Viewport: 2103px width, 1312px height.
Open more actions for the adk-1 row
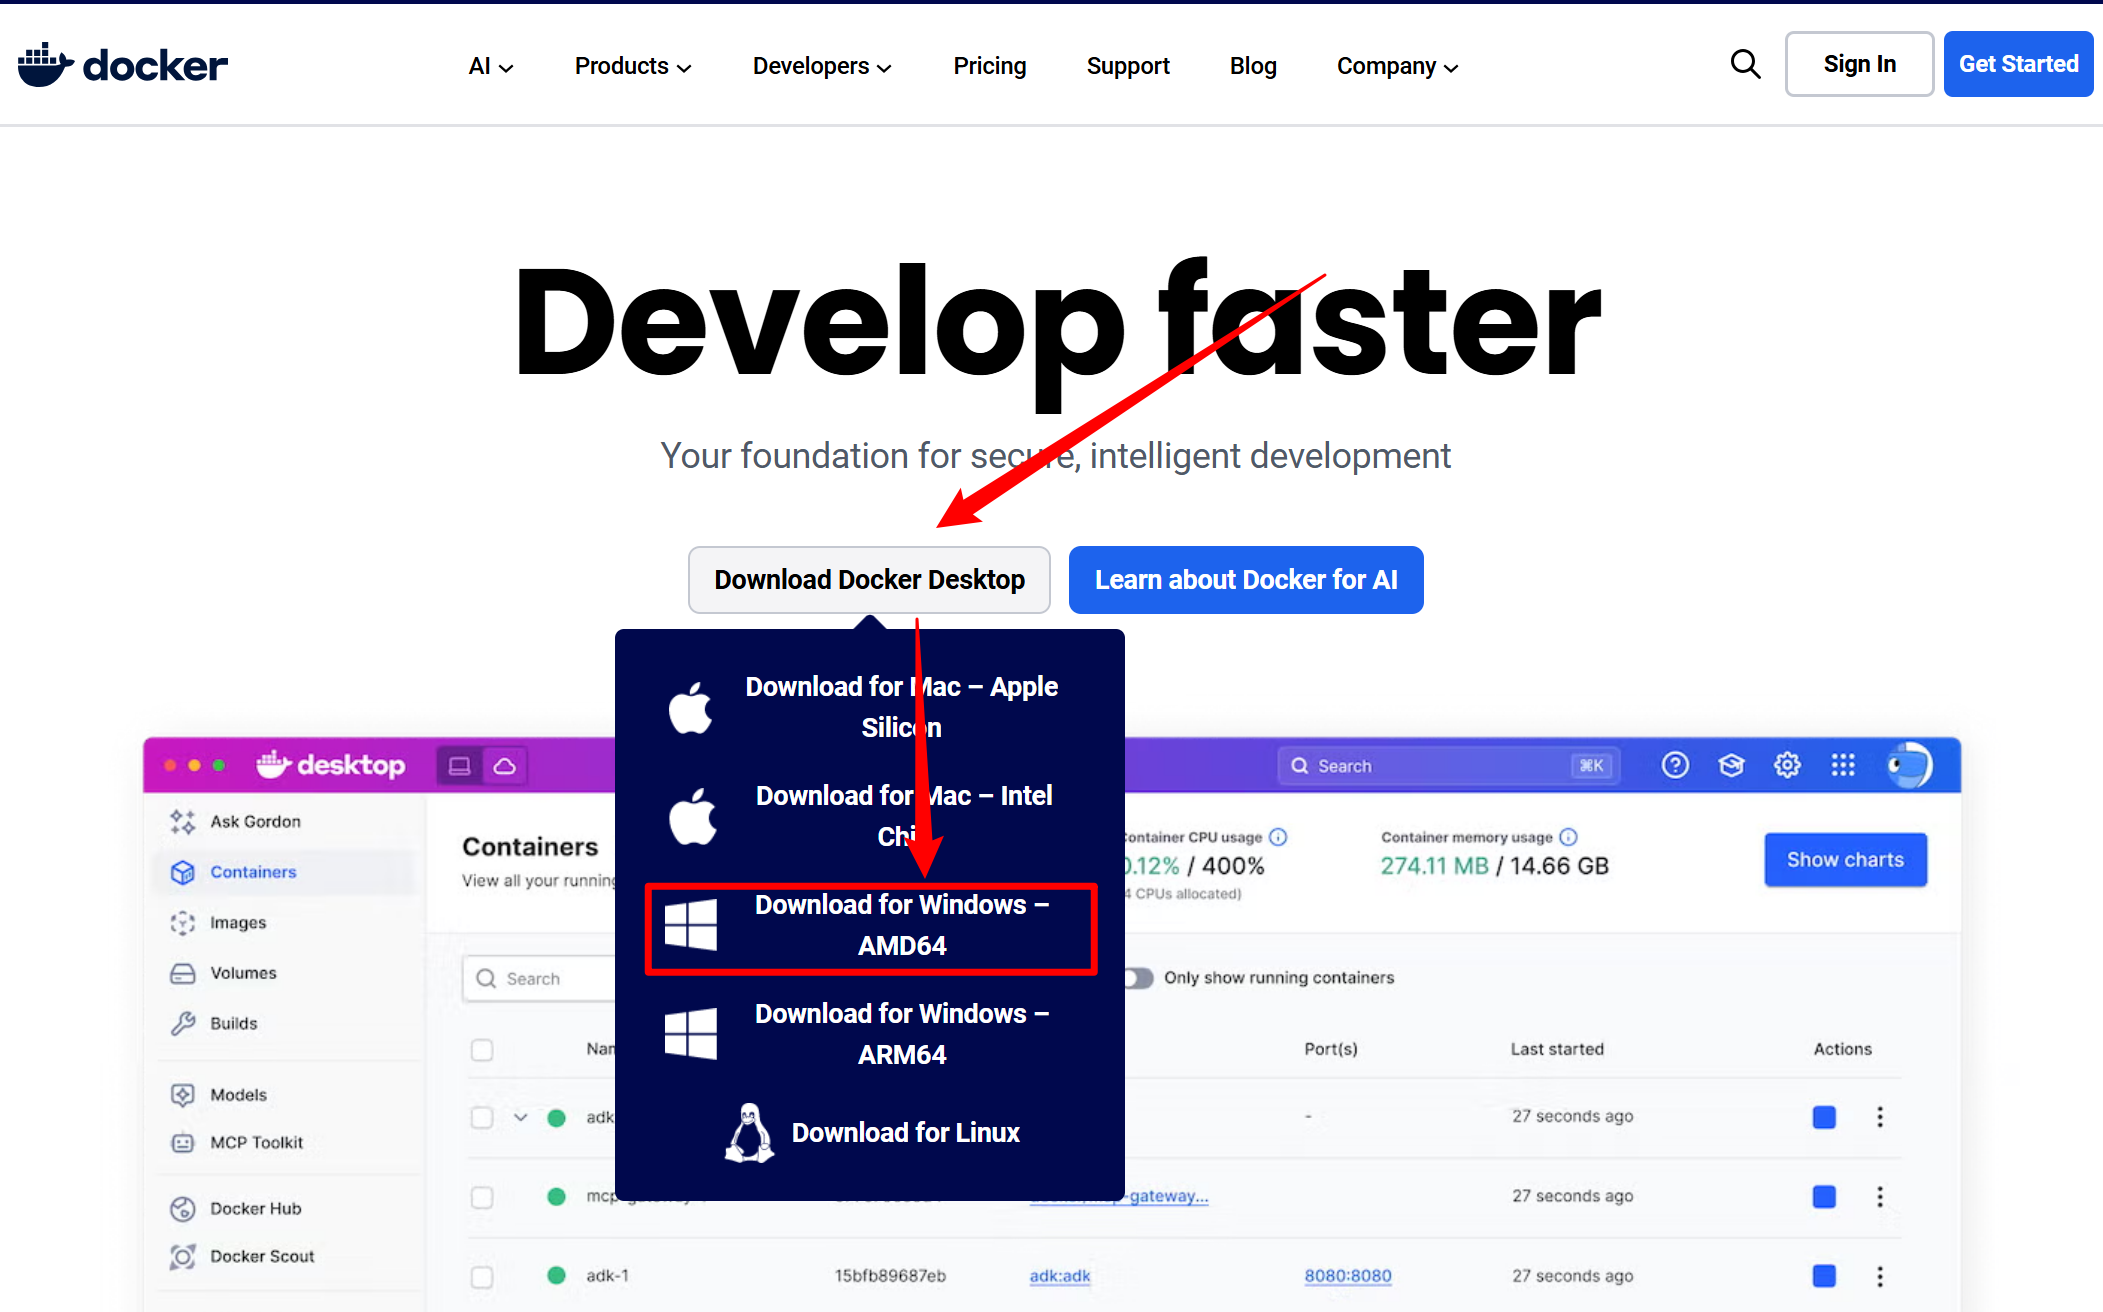(1880, 1276)
